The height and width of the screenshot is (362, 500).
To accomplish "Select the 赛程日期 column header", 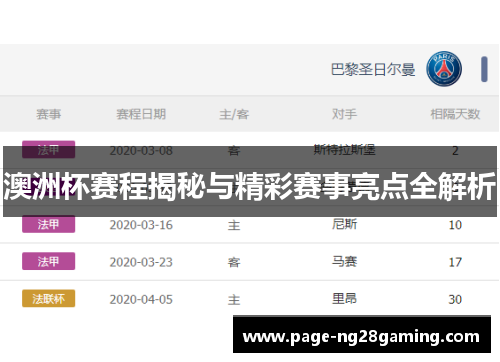I will (x=141, y=114).
